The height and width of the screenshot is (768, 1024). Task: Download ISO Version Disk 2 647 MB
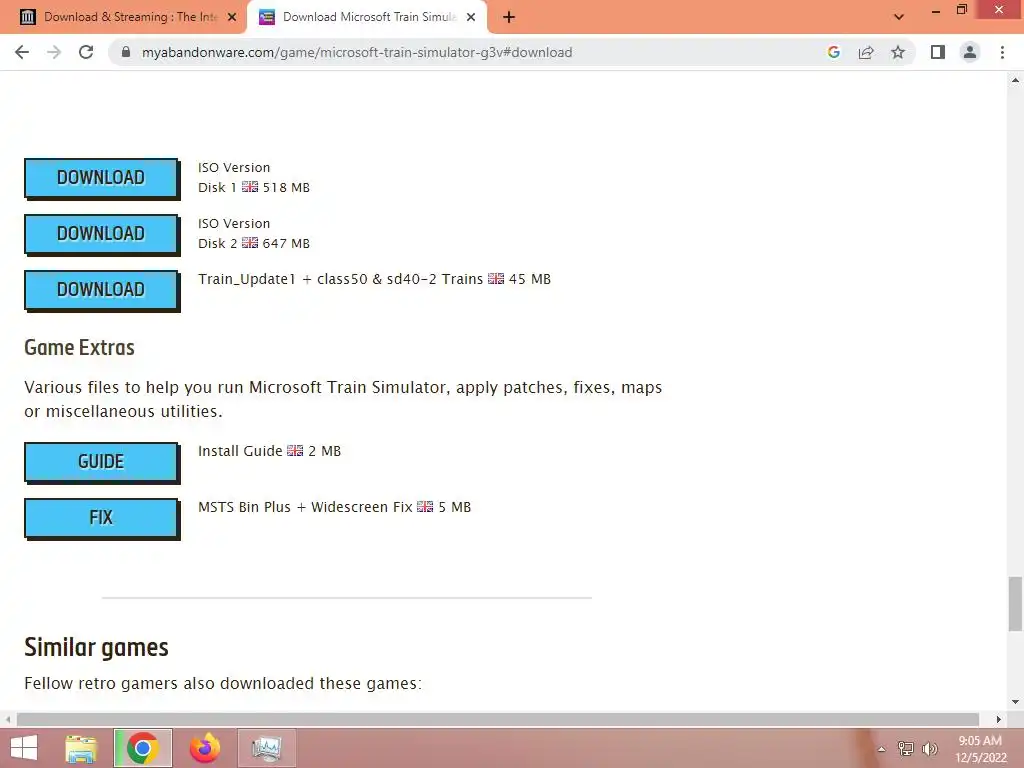(101, 234)
